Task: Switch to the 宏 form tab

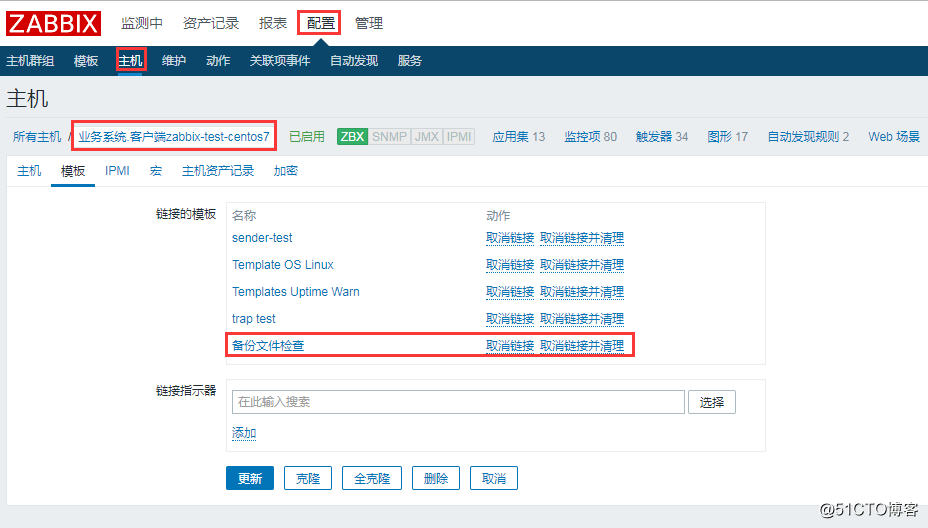Action: coord(156,171)
